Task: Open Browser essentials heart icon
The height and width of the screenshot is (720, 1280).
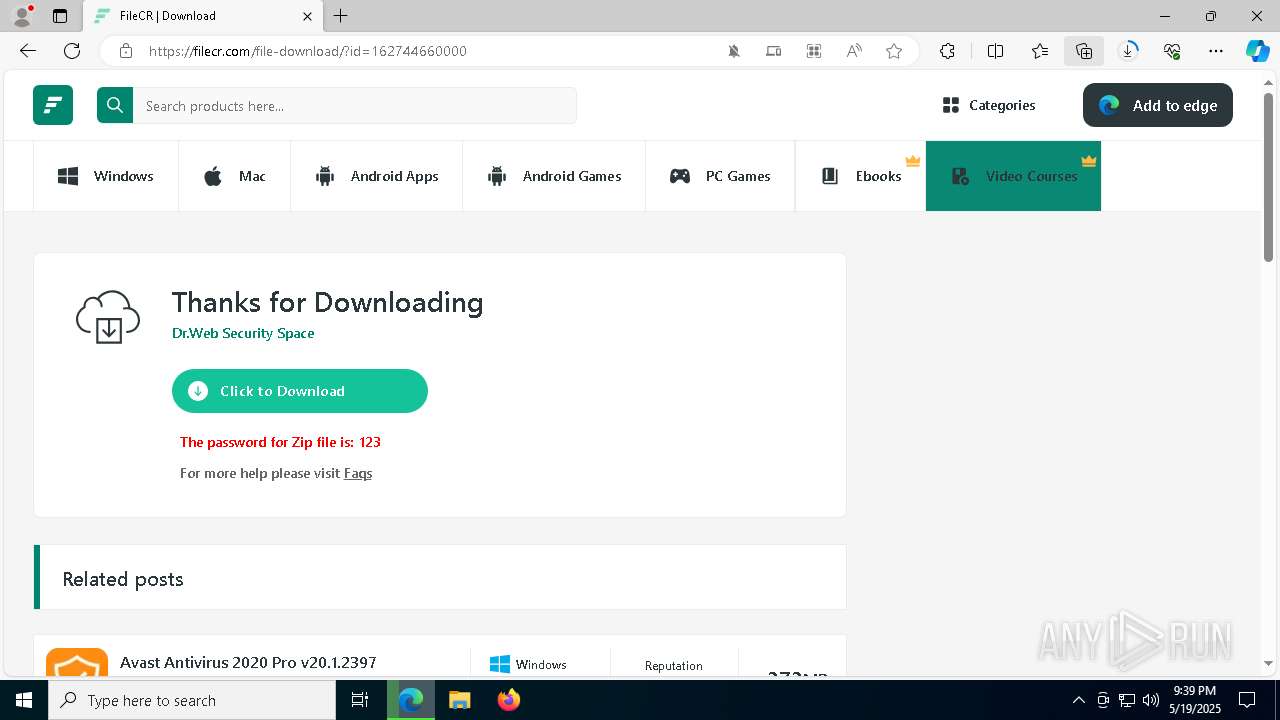Action: tap(1172, 51)
